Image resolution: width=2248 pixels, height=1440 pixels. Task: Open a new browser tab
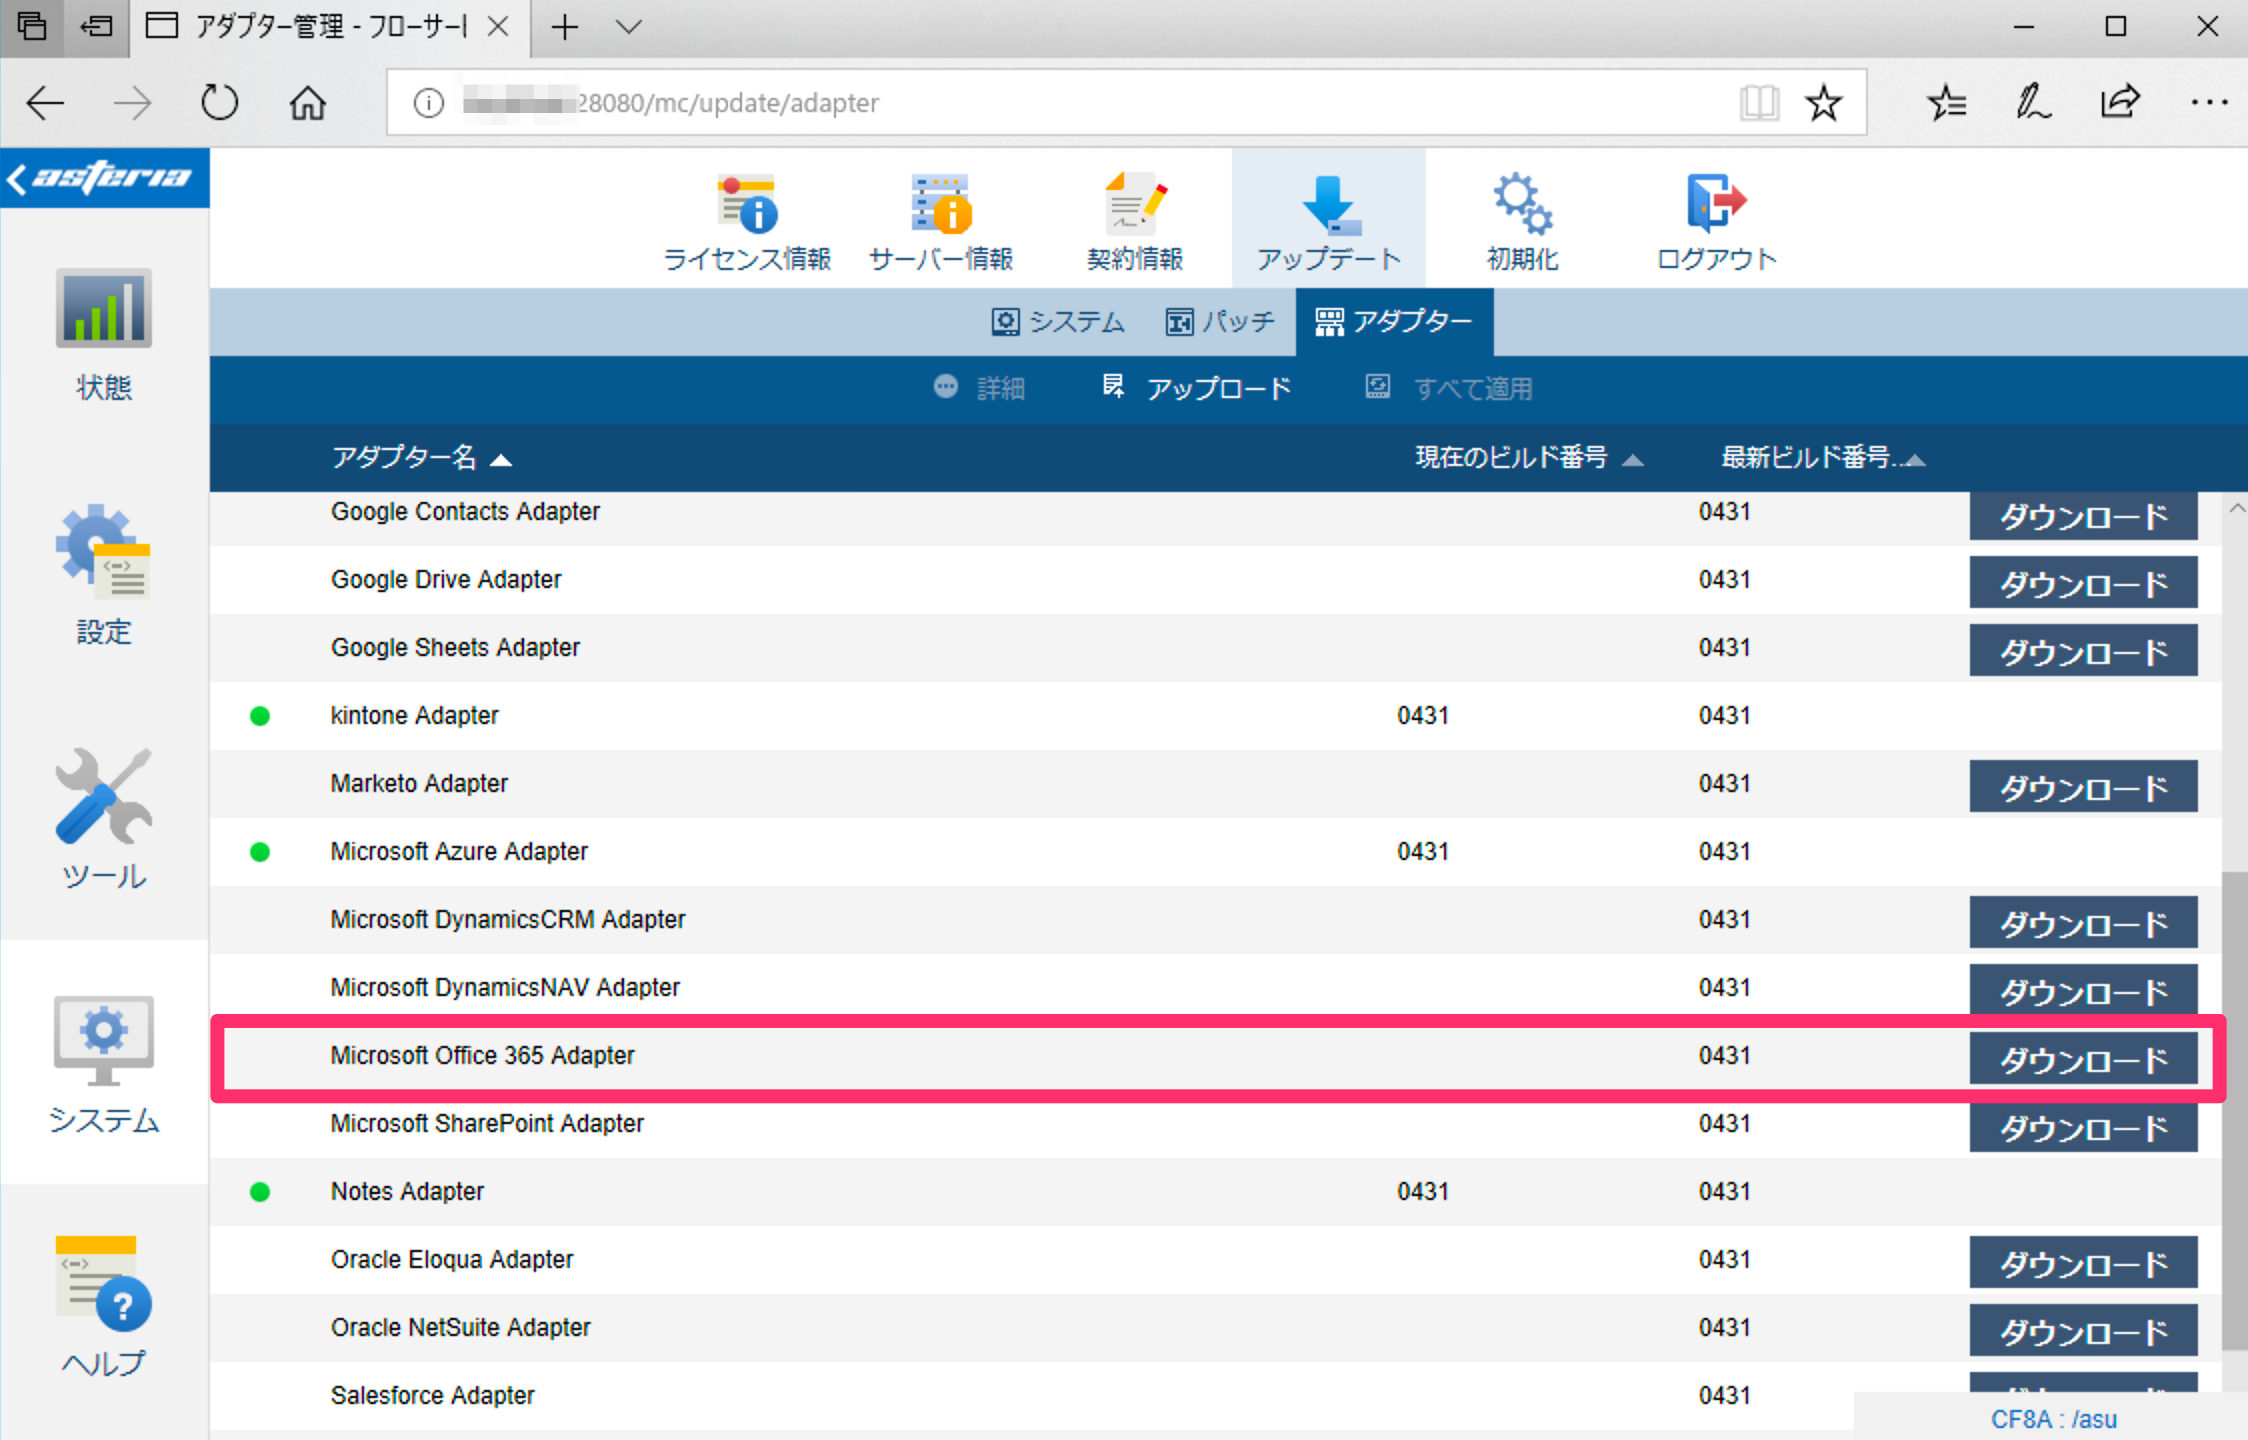pyautogui.click(x=565, y=27)
